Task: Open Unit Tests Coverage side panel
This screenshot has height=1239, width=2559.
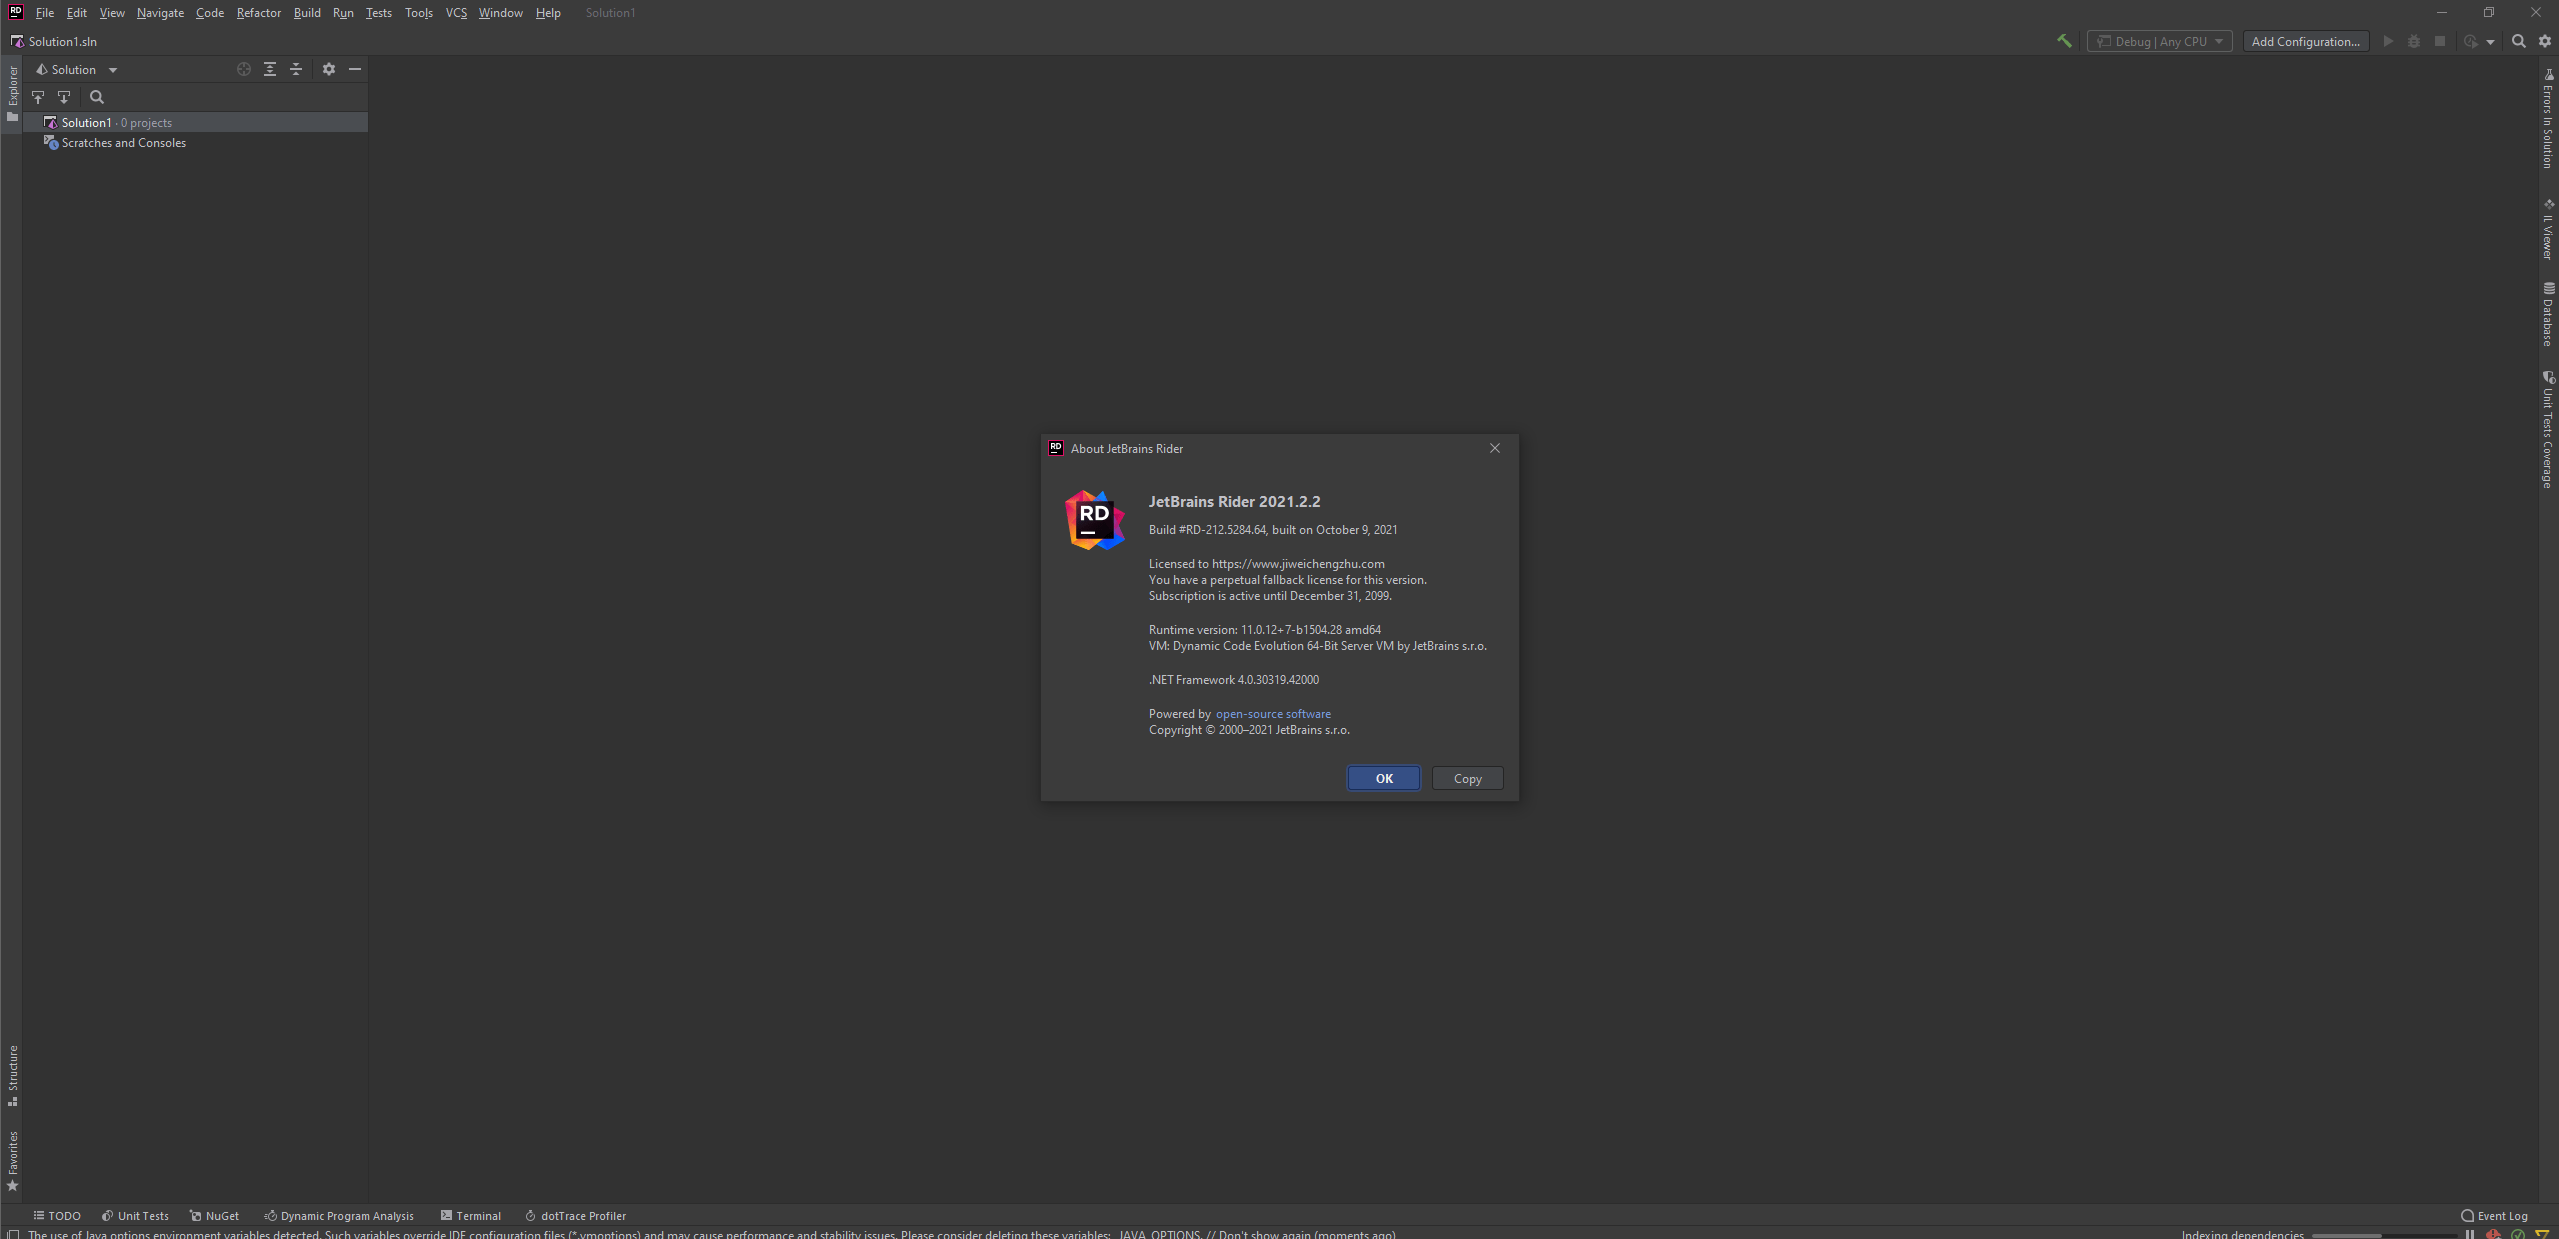Action: 2548,430
